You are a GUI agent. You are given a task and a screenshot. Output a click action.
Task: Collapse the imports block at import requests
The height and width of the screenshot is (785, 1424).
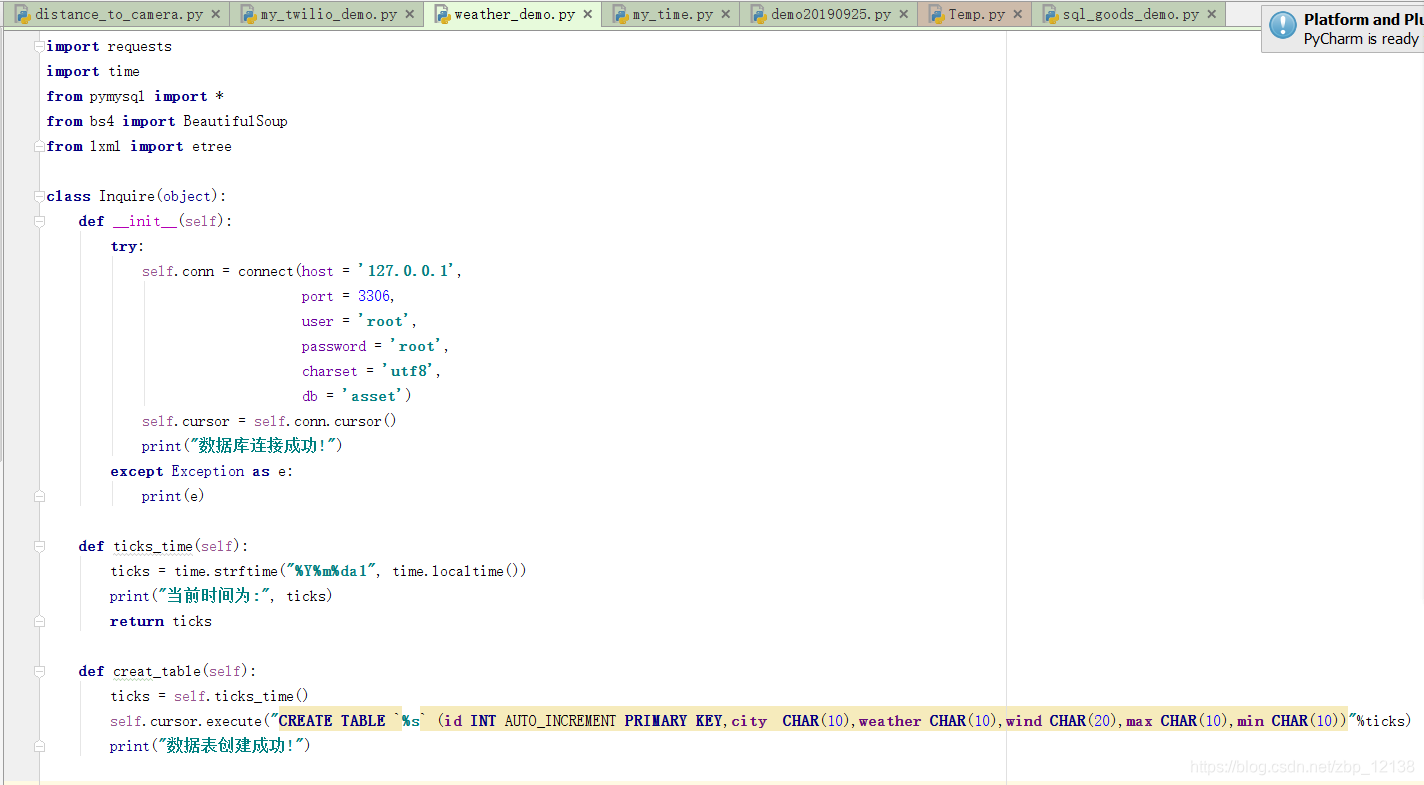click(39, 46)
